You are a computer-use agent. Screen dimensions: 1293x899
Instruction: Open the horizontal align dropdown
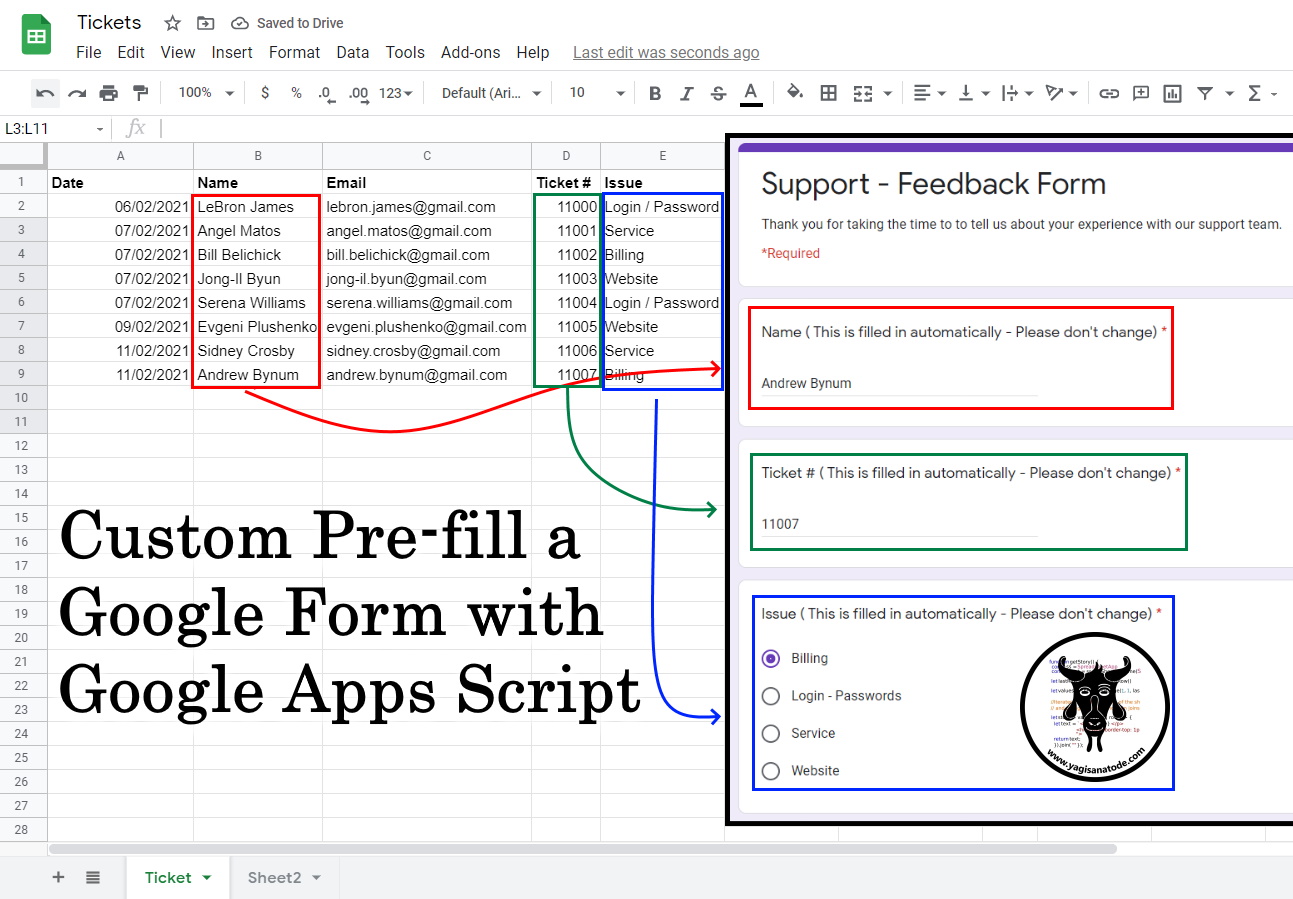click(929, 93)
